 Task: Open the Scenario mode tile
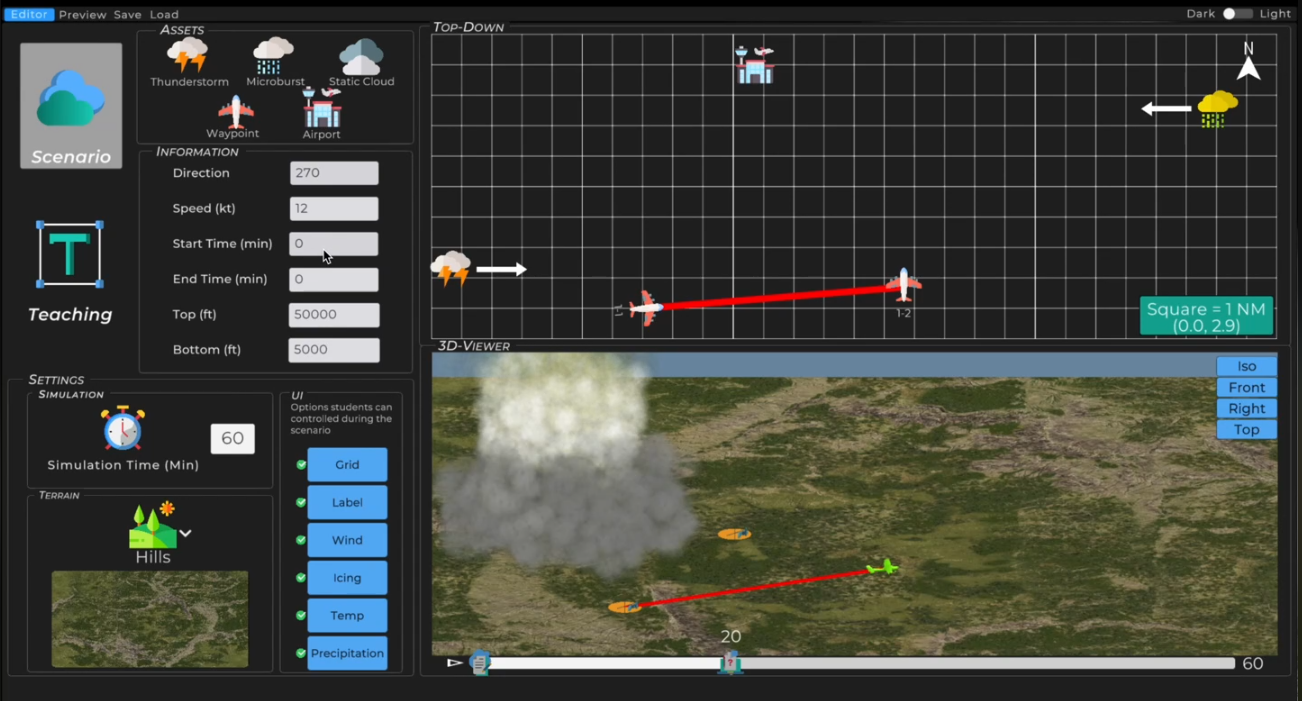71,105
